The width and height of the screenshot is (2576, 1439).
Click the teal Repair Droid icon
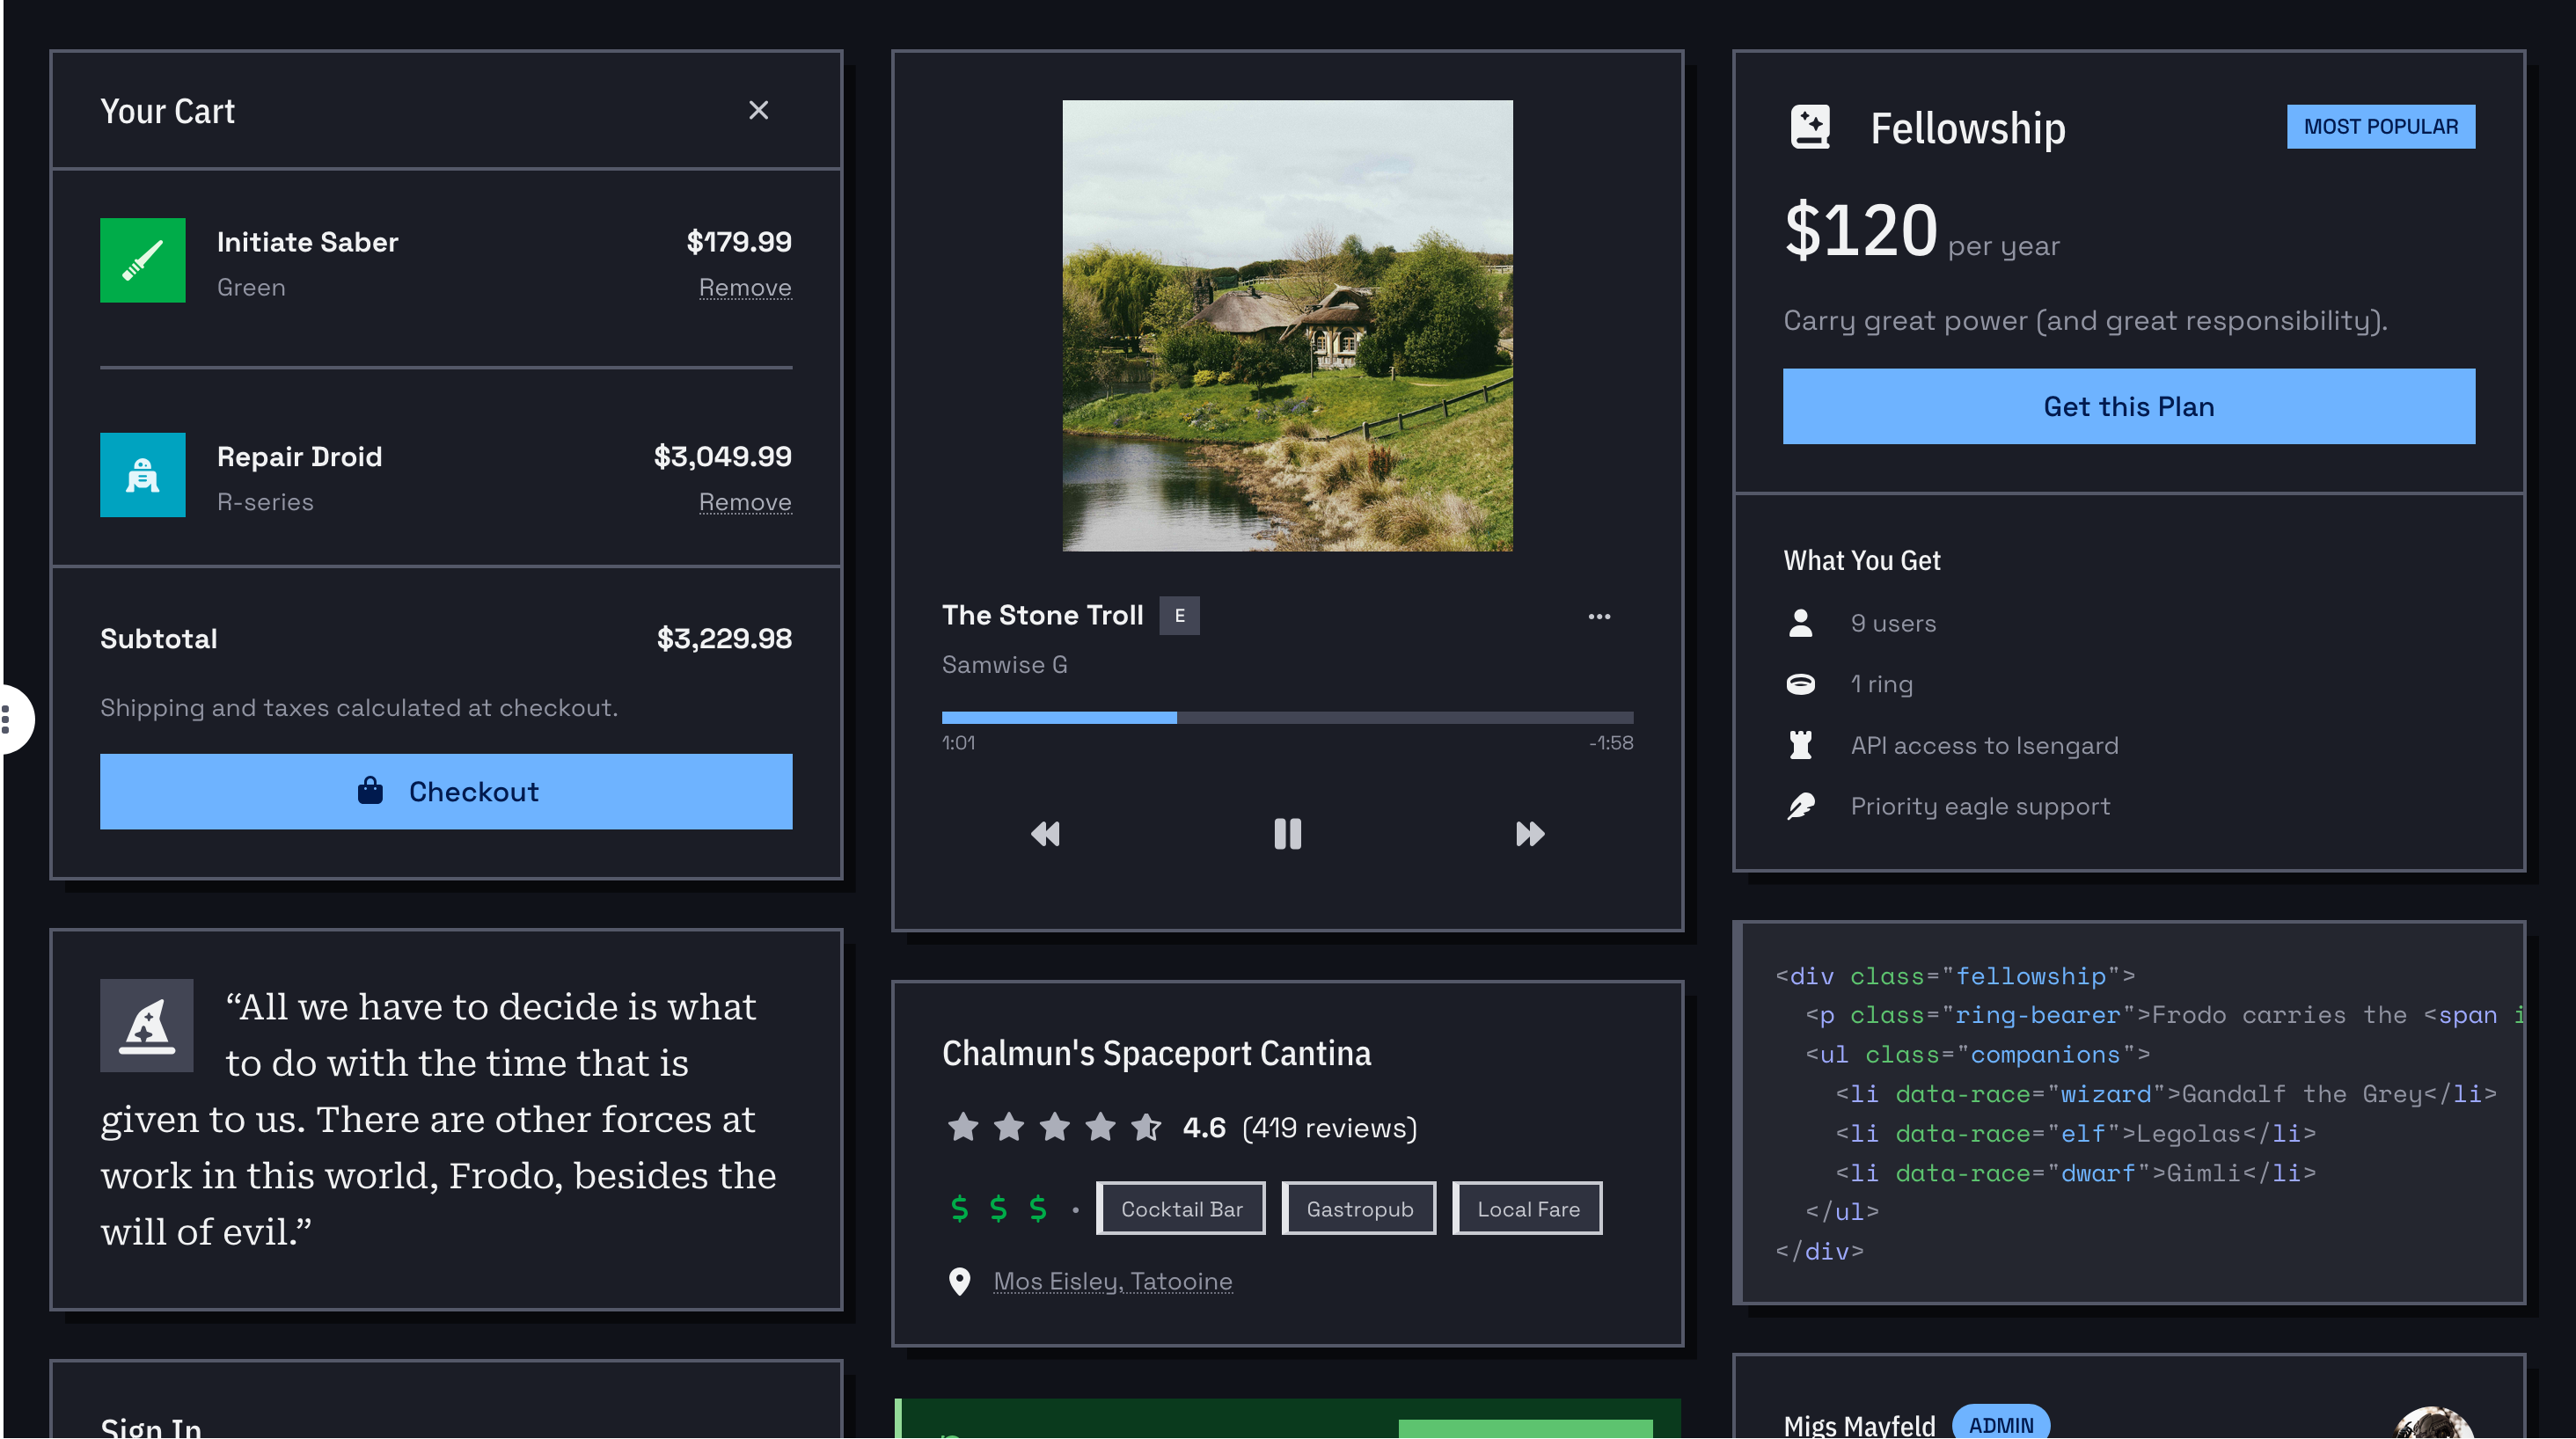[142, 475]
